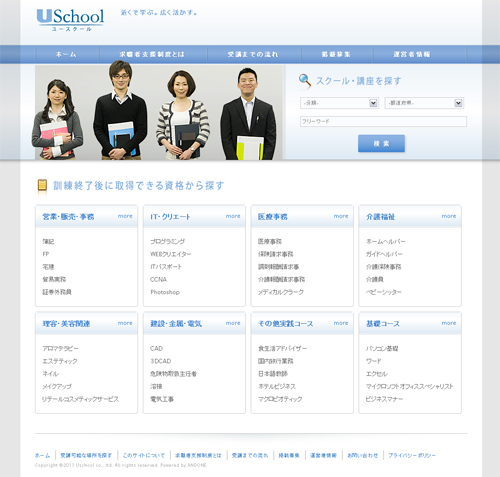Select the パソコン基礎 link

click(x=382, y=348)
